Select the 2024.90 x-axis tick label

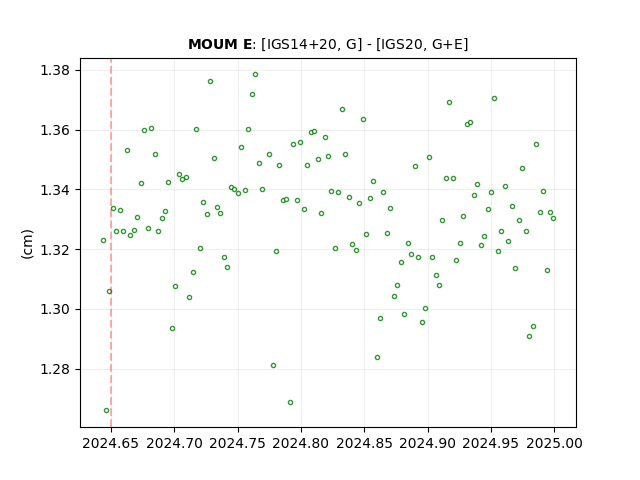coord(427,443)
